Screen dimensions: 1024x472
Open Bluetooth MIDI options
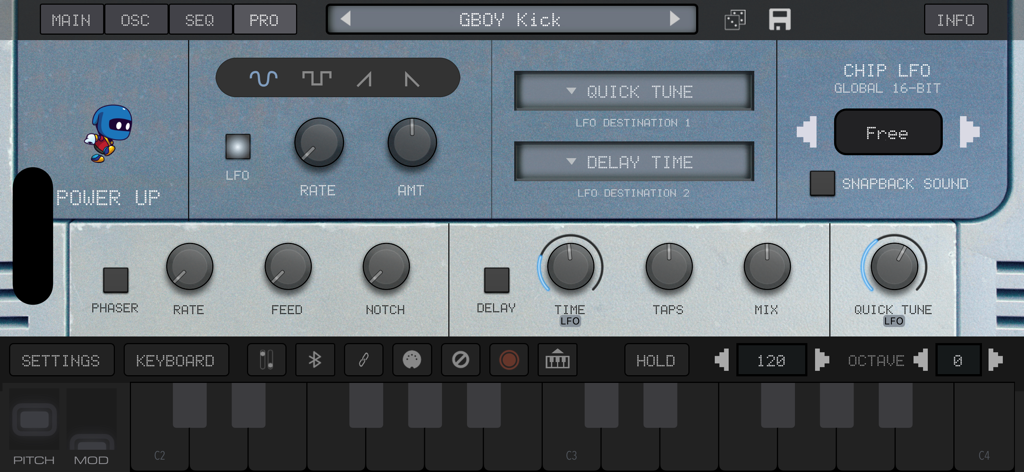(x=315, y=360)
